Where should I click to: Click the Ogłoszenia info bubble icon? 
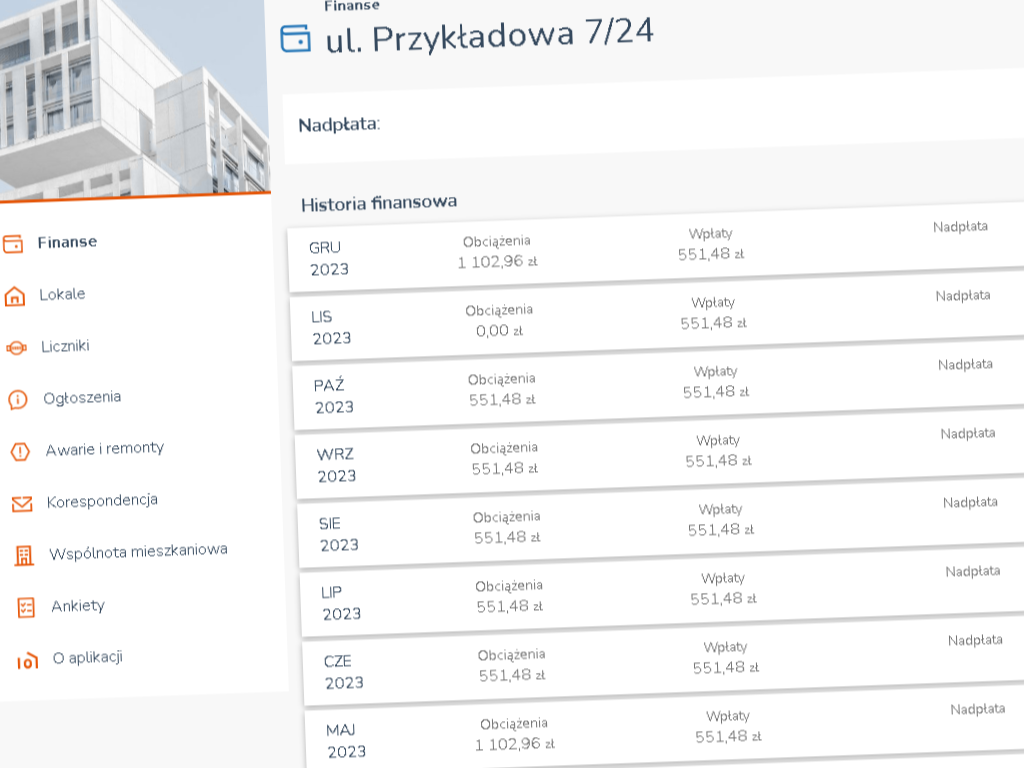pyautogui.click(x=18, y=400)
